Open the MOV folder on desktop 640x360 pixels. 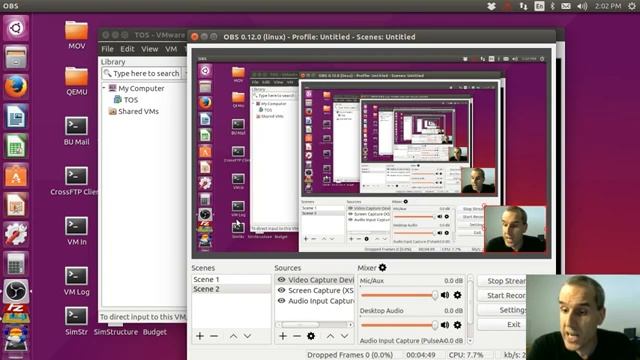click(x=76, y=35)
